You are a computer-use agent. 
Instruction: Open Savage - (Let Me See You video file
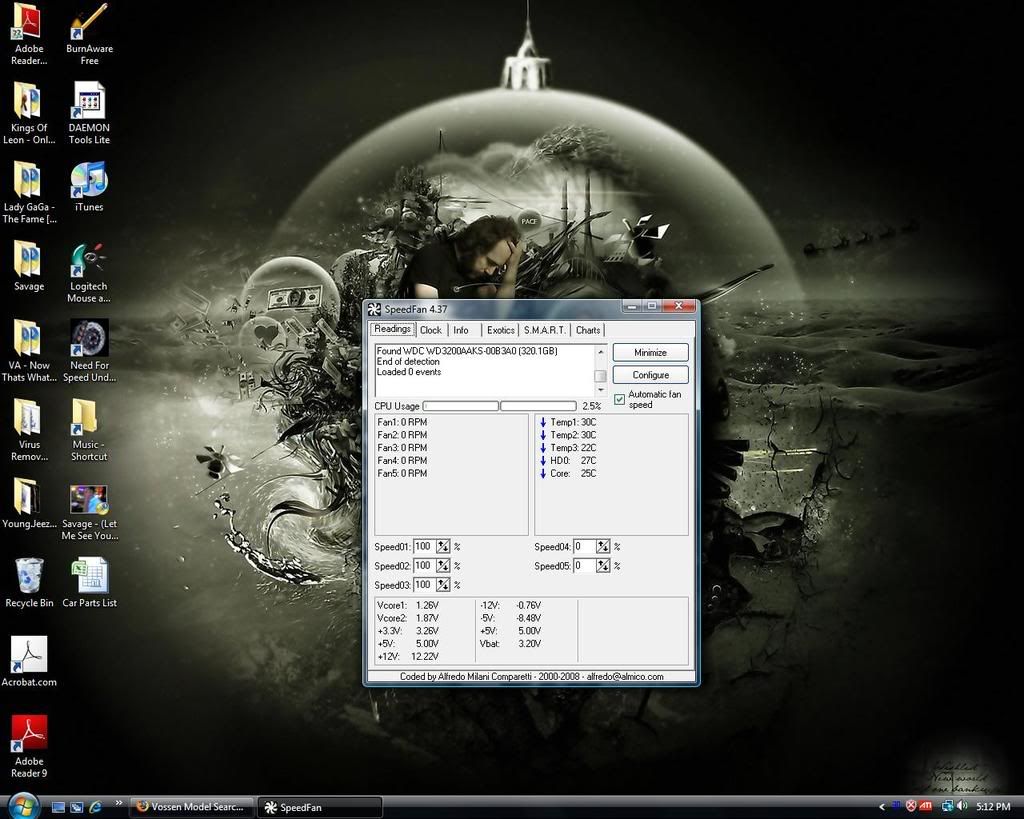89,512
